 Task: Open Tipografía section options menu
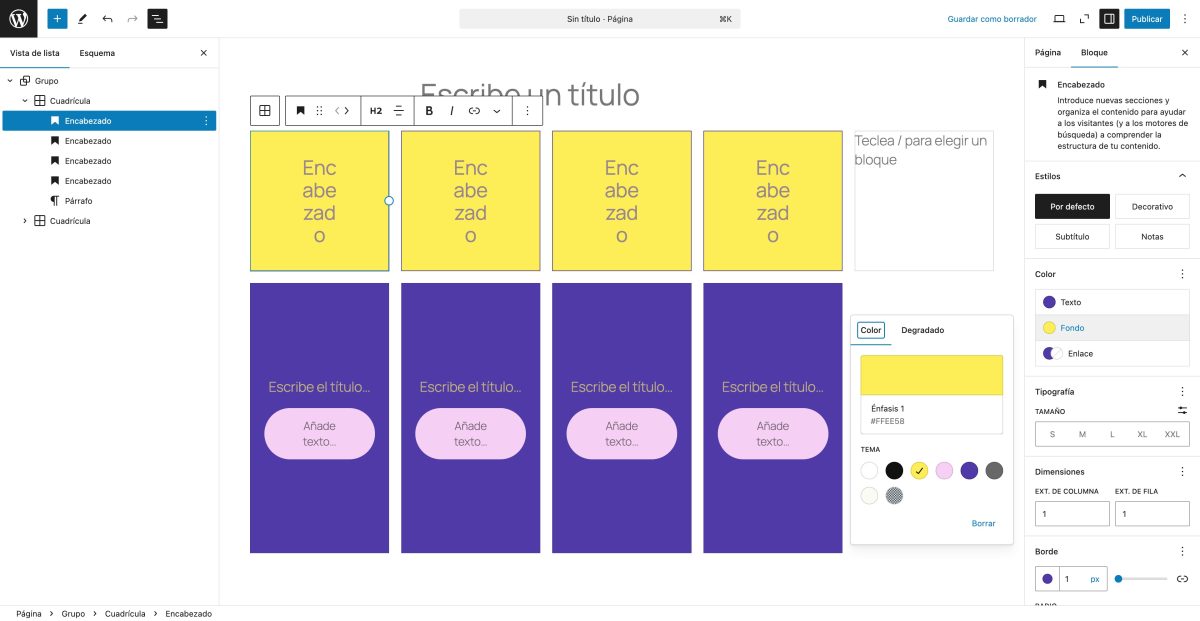click(x=1182, y=392)
